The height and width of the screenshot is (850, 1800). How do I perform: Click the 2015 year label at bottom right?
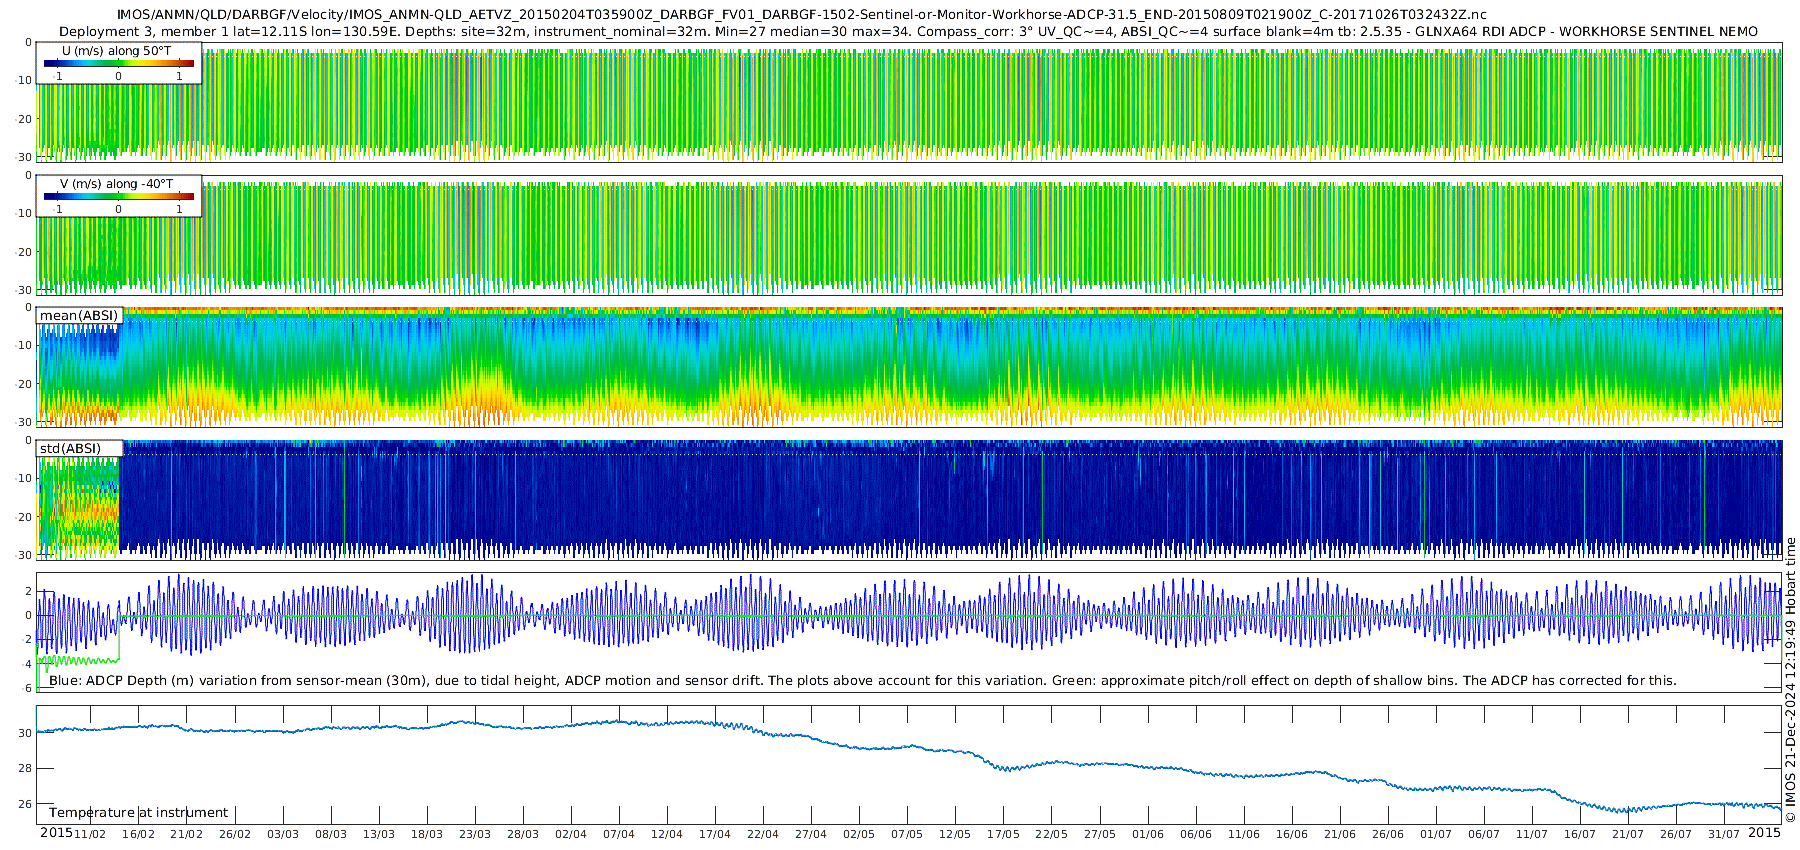click(1764, 833)
